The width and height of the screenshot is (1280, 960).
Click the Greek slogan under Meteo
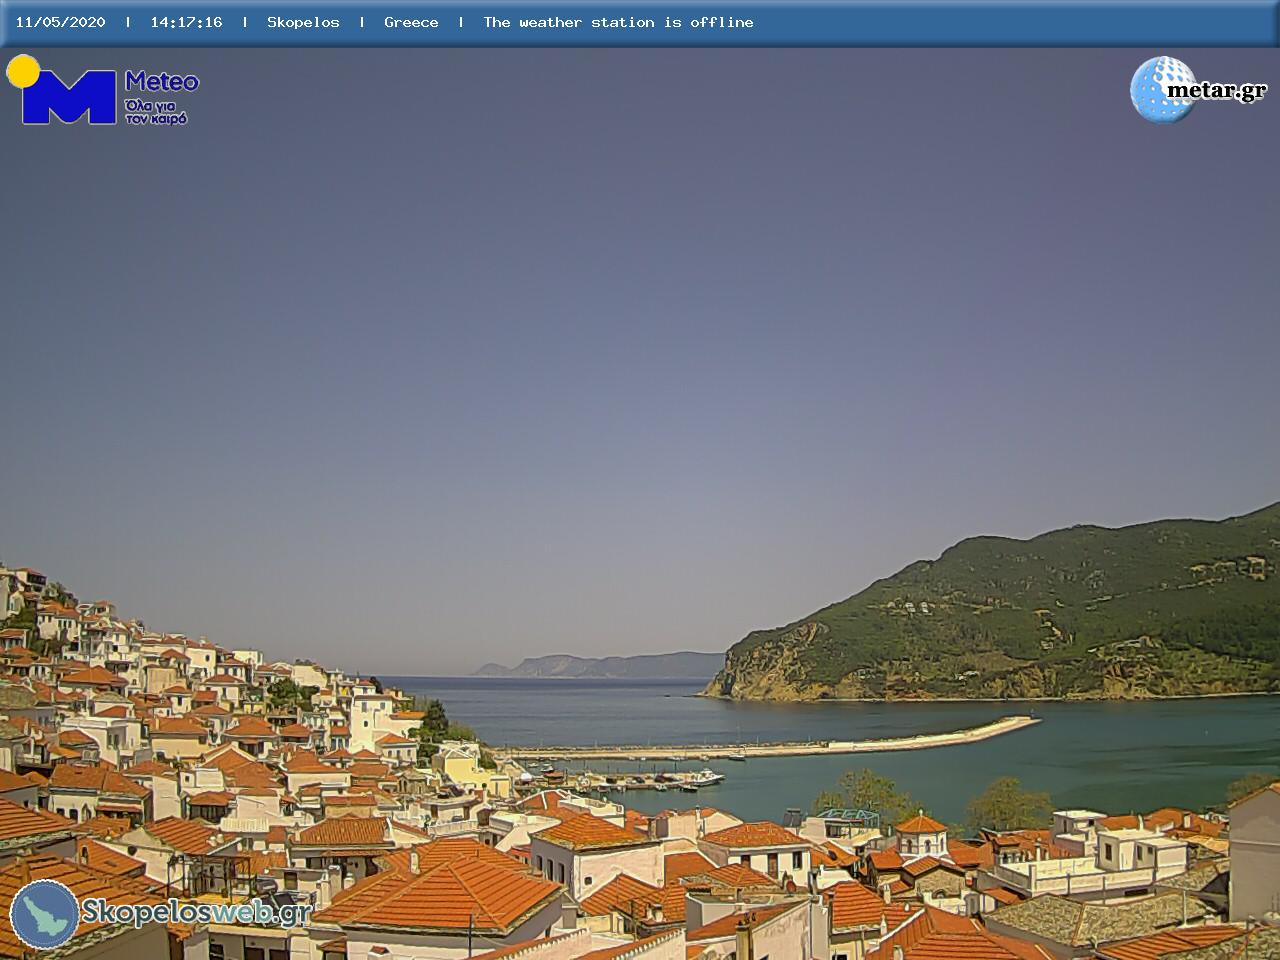point(156,112)
